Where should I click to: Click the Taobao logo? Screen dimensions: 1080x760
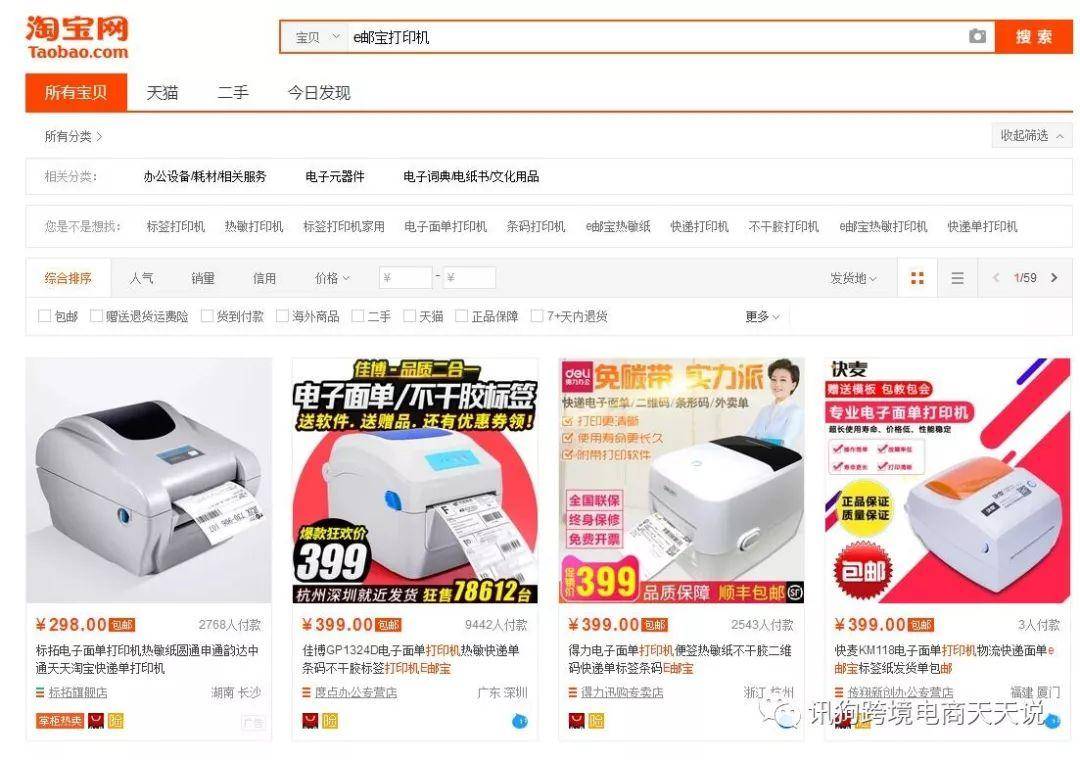tap(77, 37)
